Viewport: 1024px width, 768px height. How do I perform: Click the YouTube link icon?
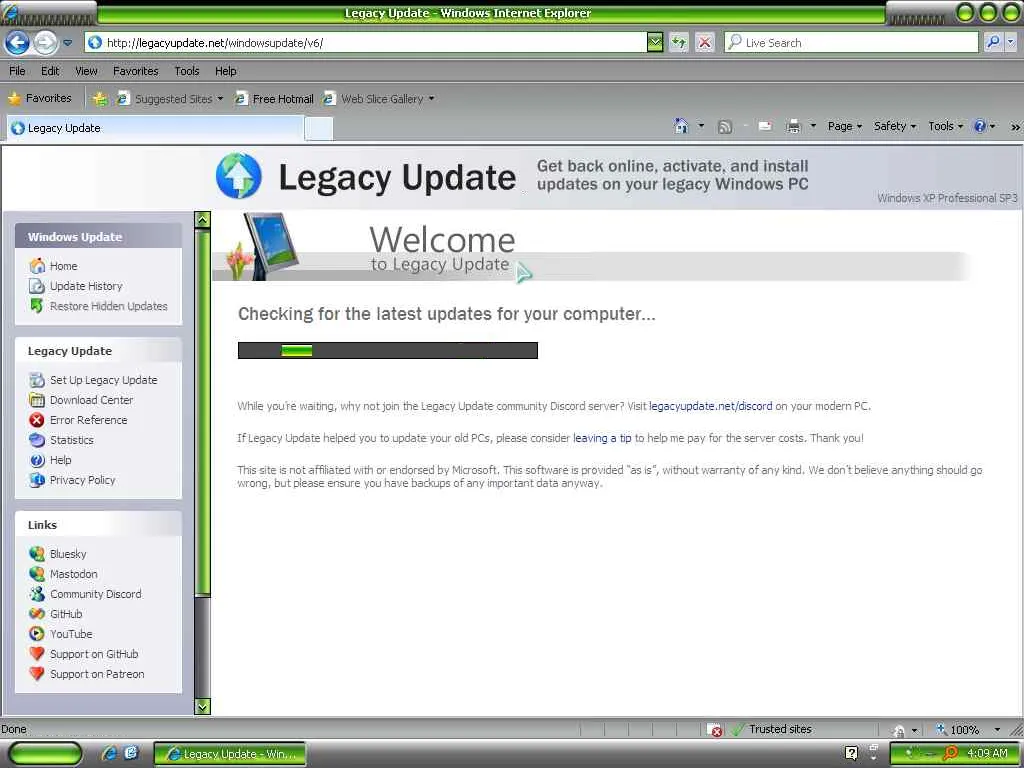pyautogui.click(x=37, y=633)
